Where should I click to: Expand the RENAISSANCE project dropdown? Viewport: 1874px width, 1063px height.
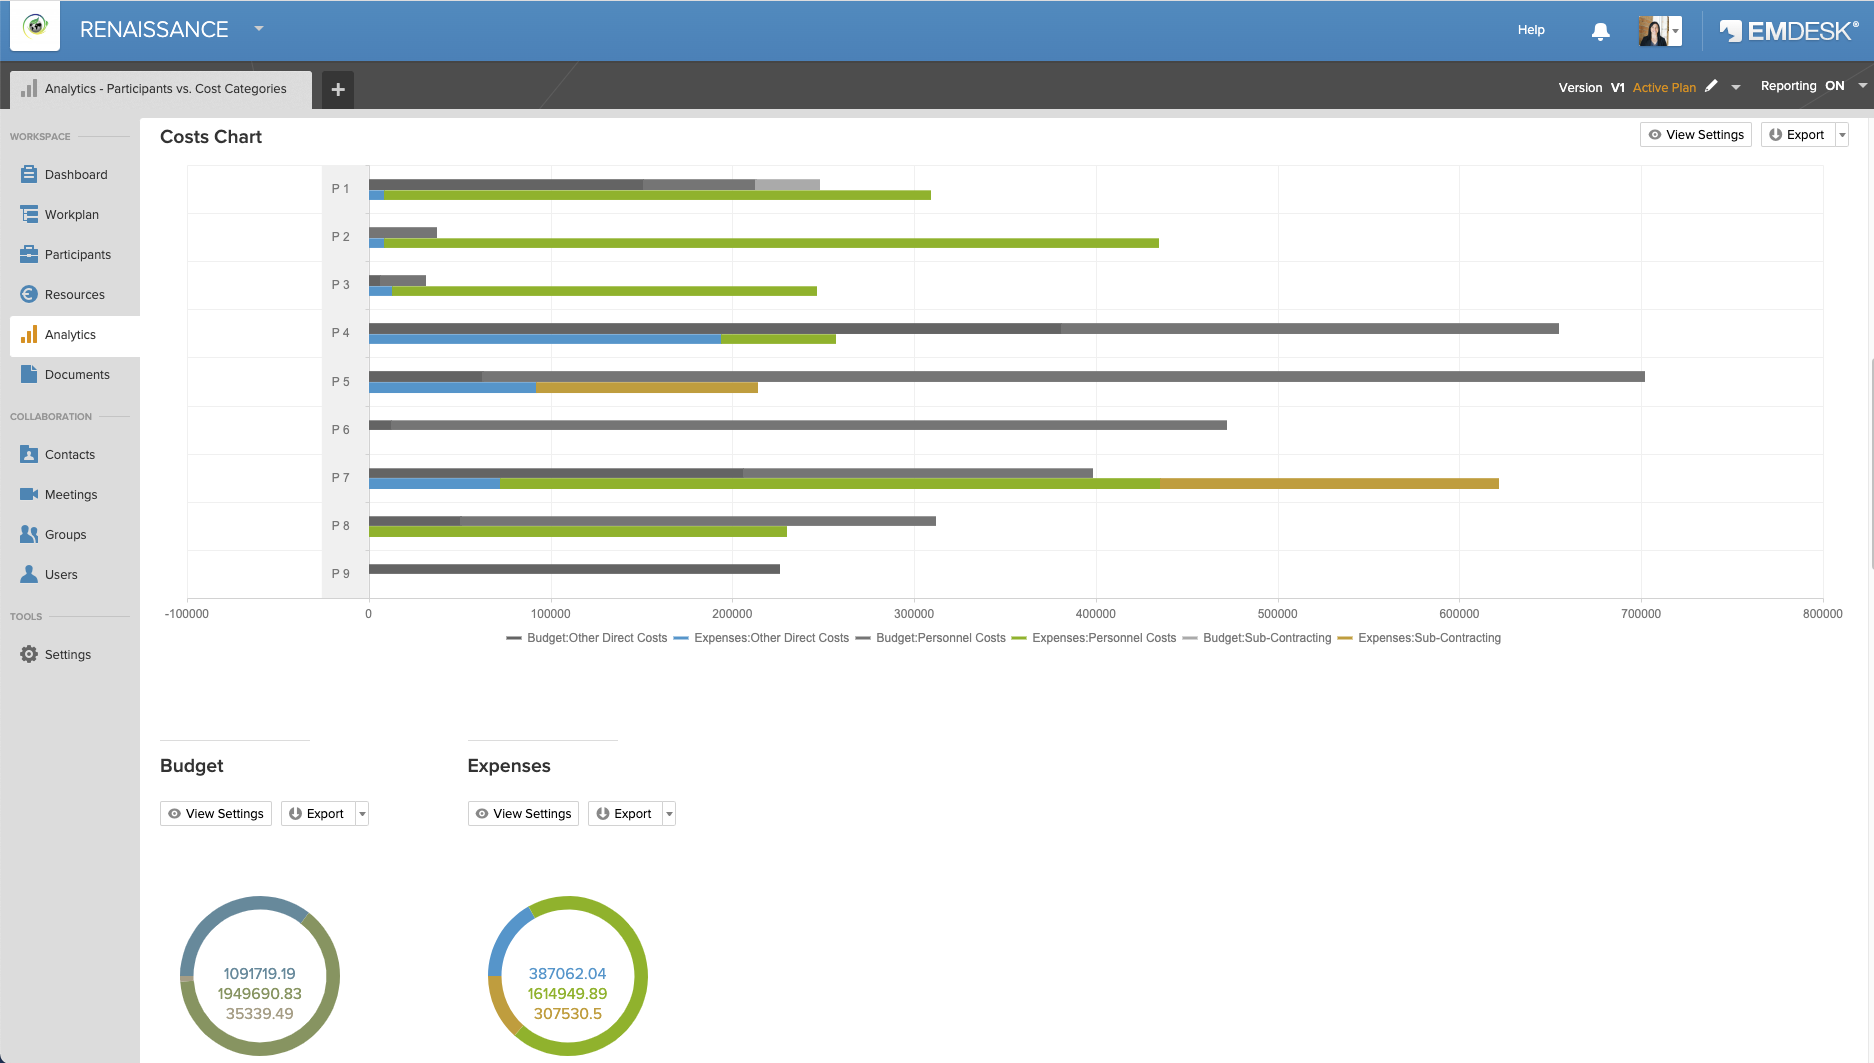click(259, 29)
